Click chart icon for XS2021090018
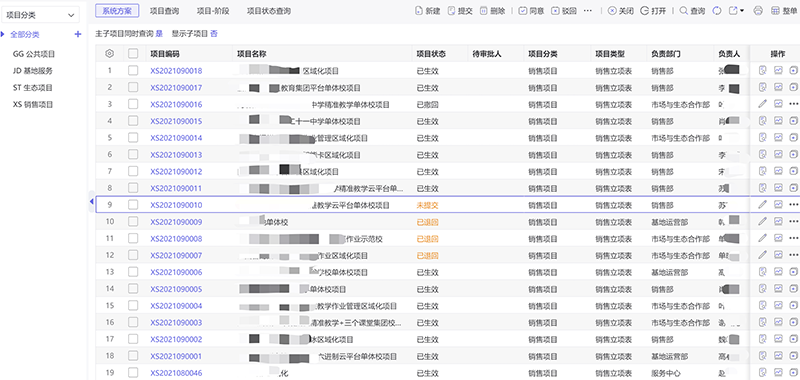The height and width of the screenshot is (380, 800). tap(778, 70)
